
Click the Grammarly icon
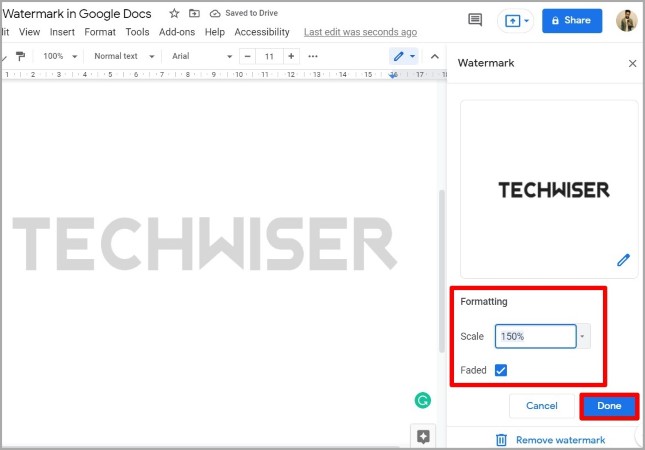coord(422,400)
